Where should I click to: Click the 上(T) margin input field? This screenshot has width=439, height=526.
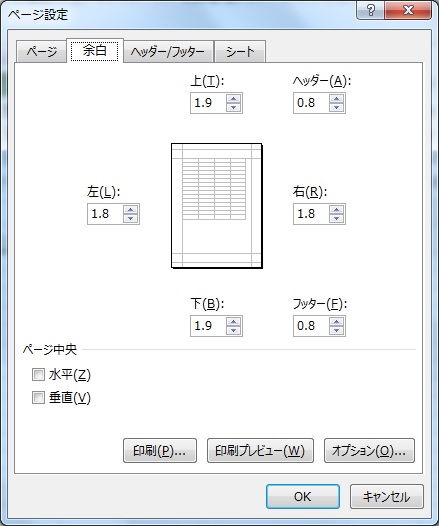[208, 103]
